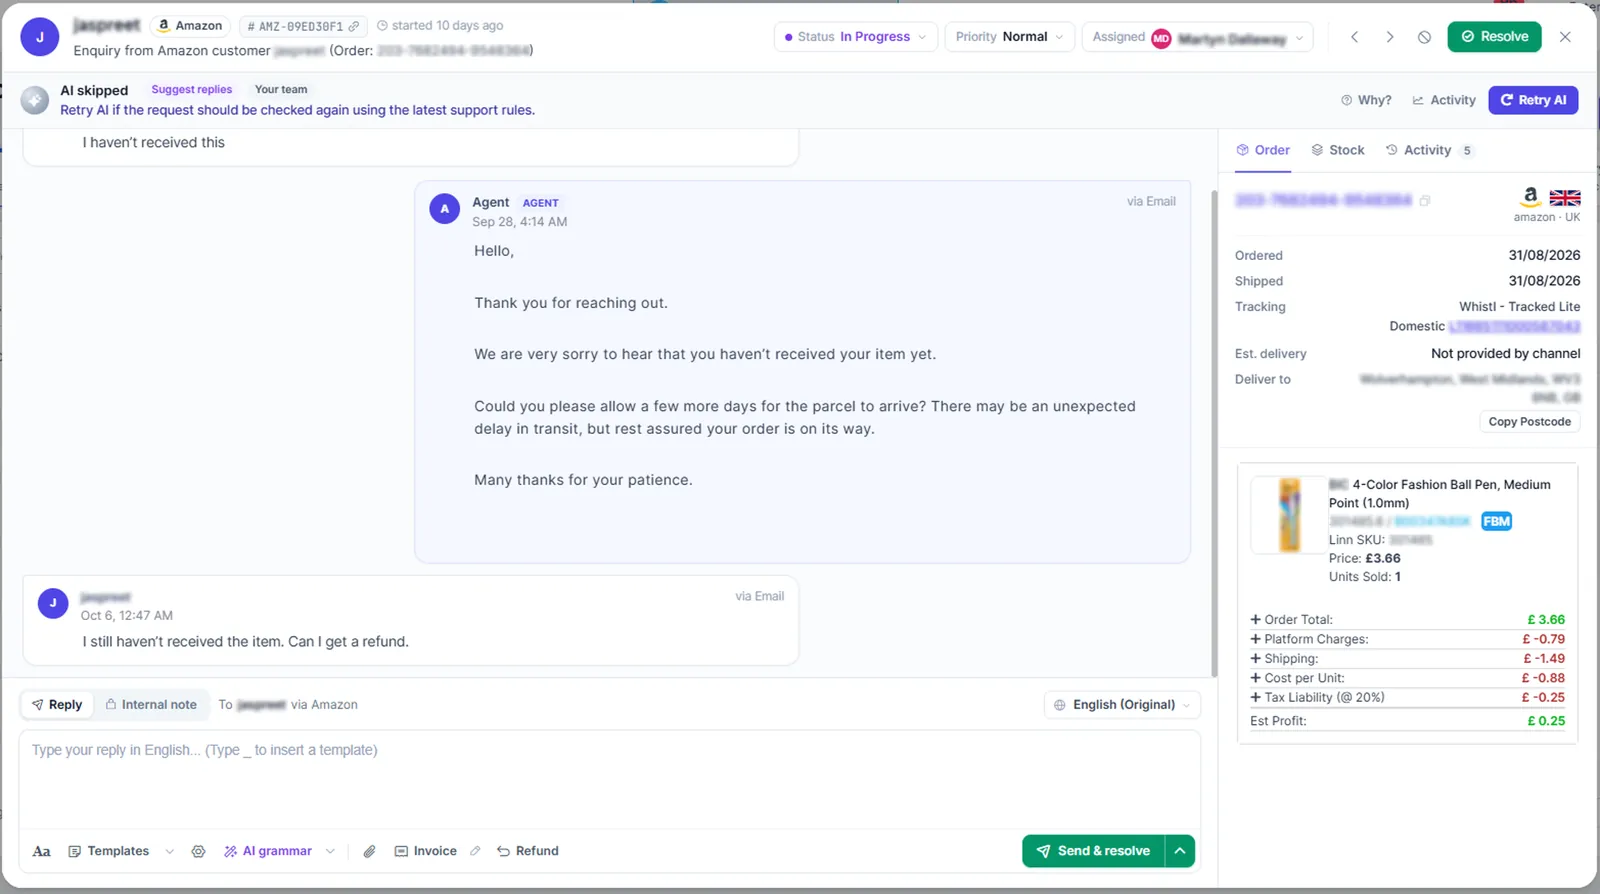The height and width of the screenshot is (894, 1600).
Task: Select the Reply tab
Action: coord(57,705)
